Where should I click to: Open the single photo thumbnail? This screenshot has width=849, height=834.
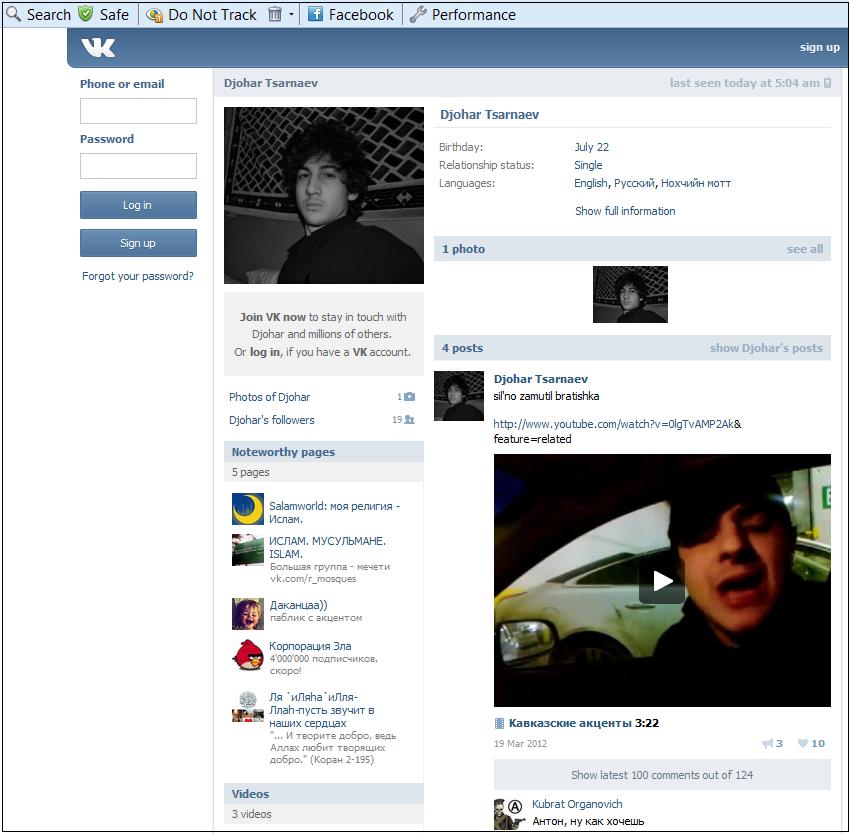[x=630, y=294]
